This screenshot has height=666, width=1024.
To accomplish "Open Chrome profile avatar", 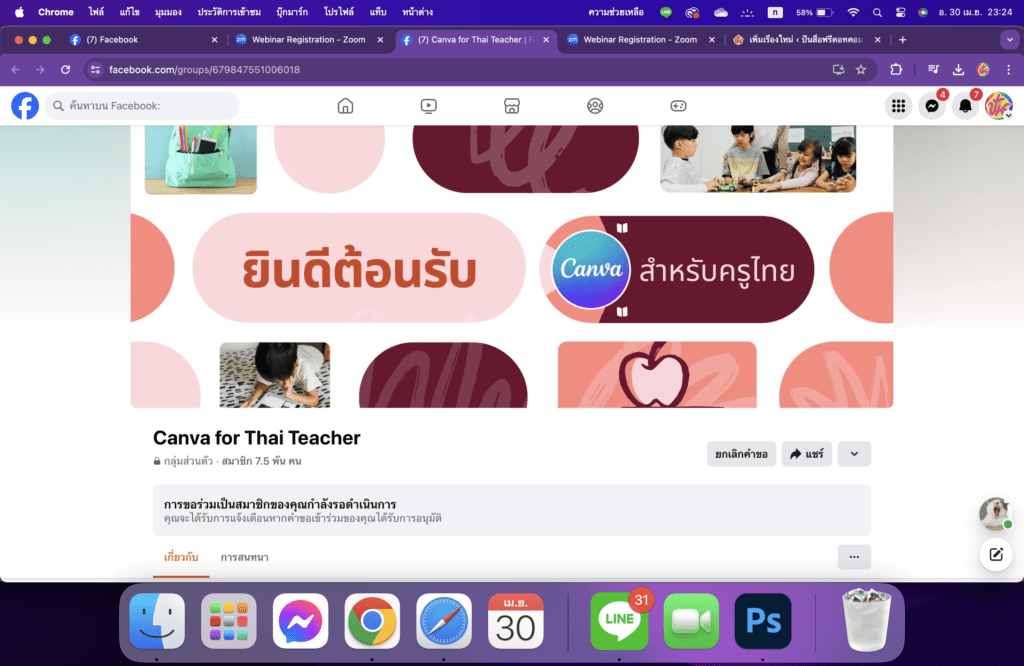I will [x=983, y=70].
